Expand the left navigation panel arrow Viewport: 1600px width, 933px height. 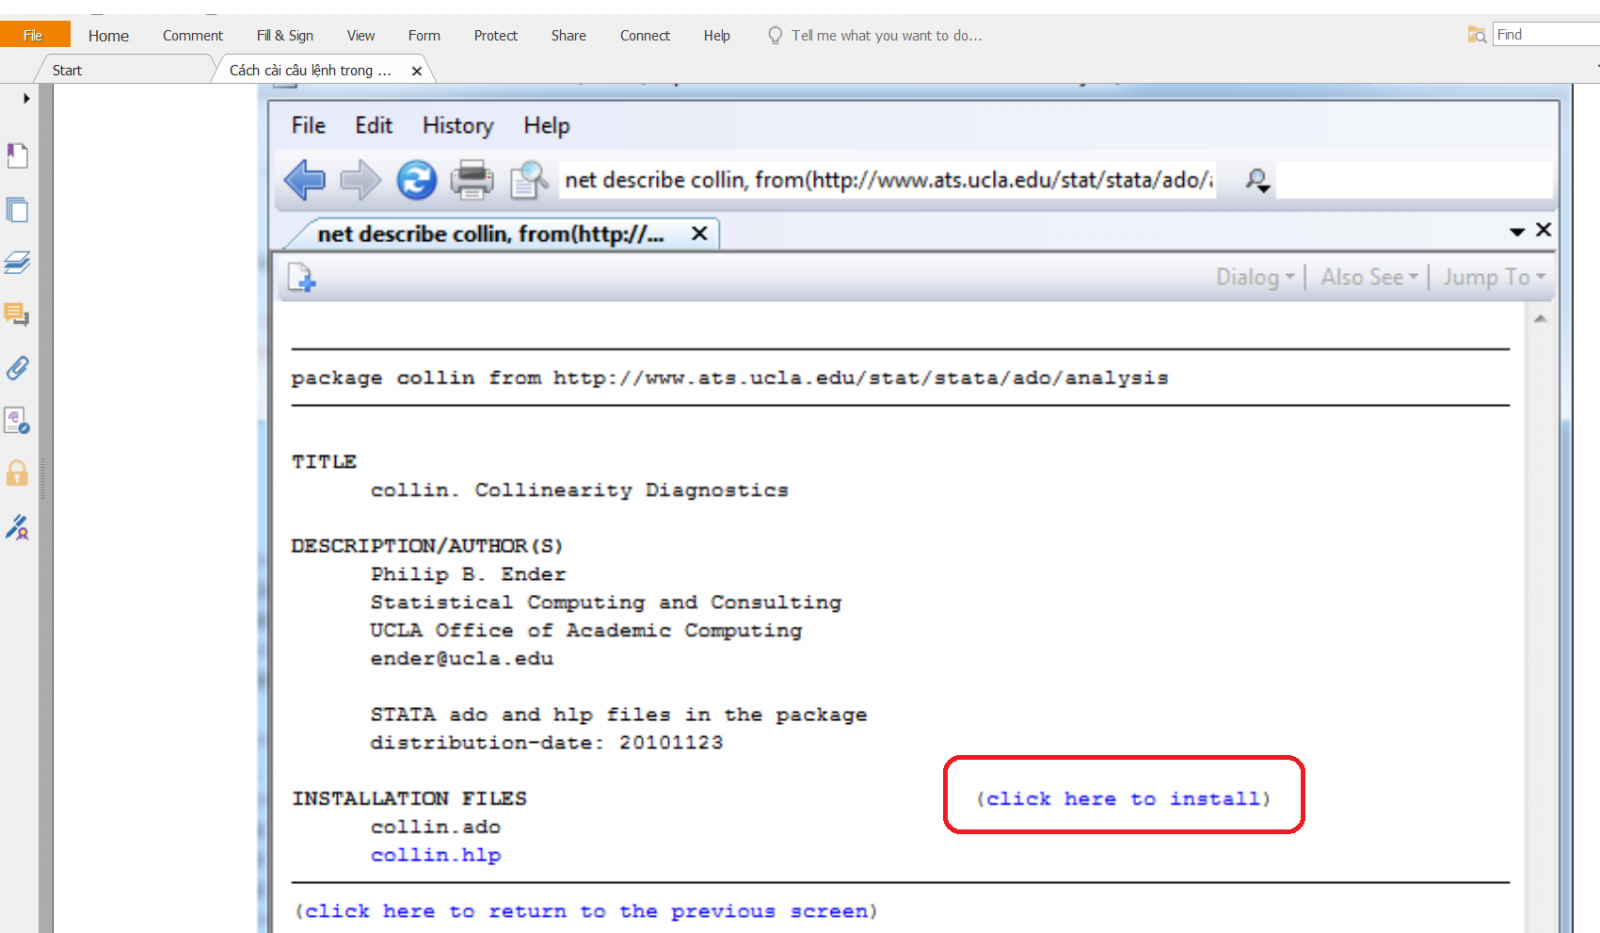pos(26,98)
